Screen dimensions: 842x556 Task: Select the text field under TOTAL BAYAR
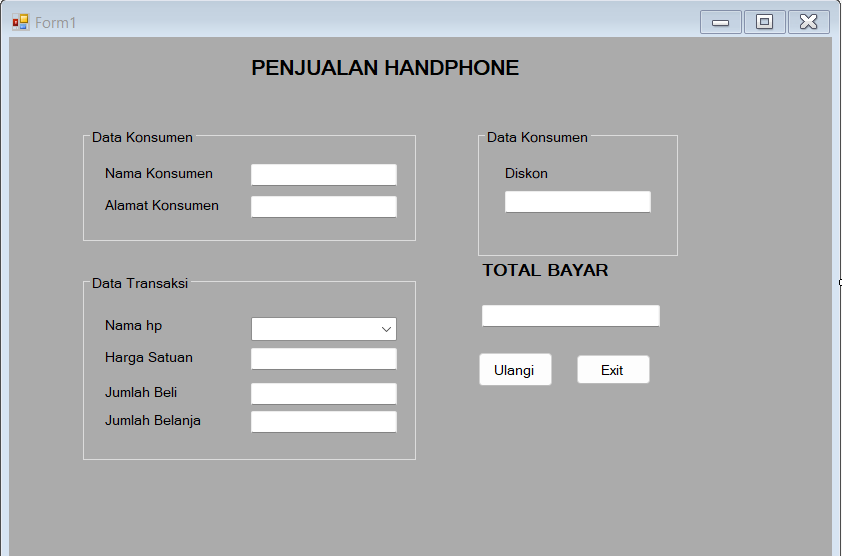(570, 316)
